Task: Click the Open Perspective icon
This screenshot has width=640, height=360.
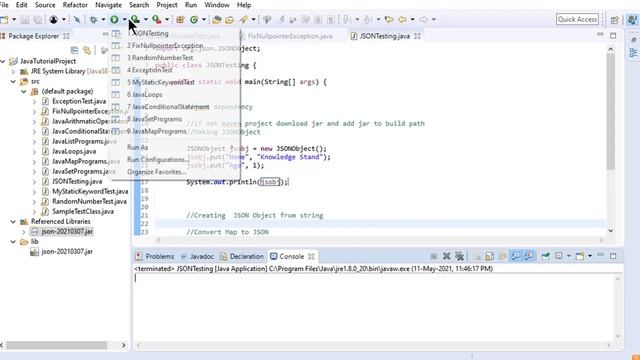Action: point(614,20)
